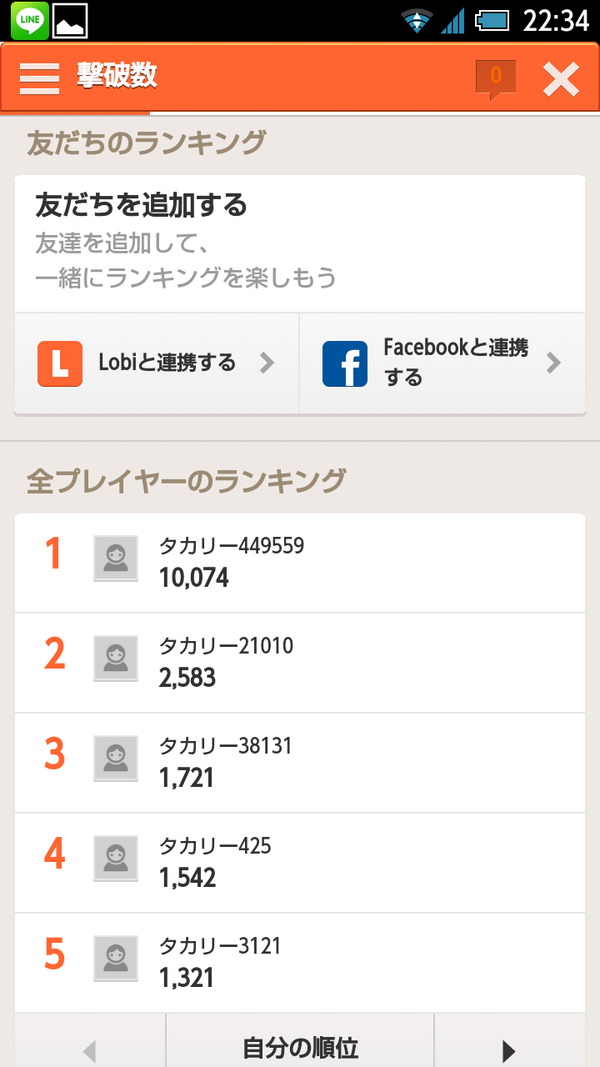
Task: Tap the orange Lobi L icon
Action: [x=60, y=363]
